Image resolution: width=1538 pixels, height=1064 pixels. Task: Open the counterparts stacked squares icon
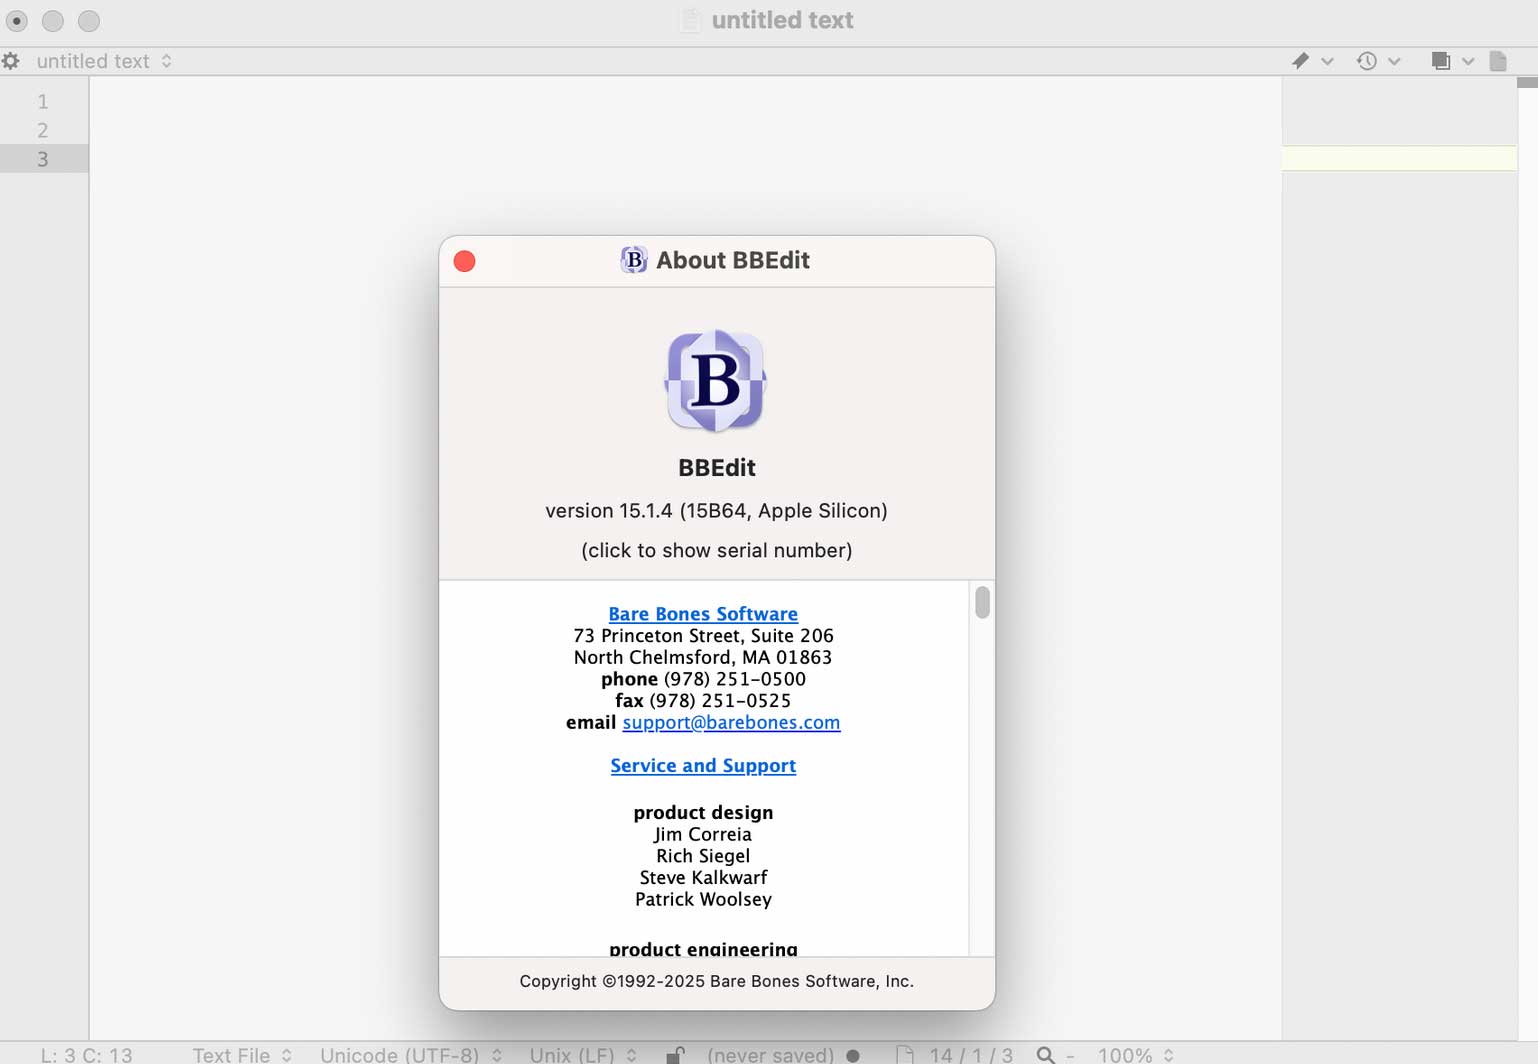pos(1441,61)
